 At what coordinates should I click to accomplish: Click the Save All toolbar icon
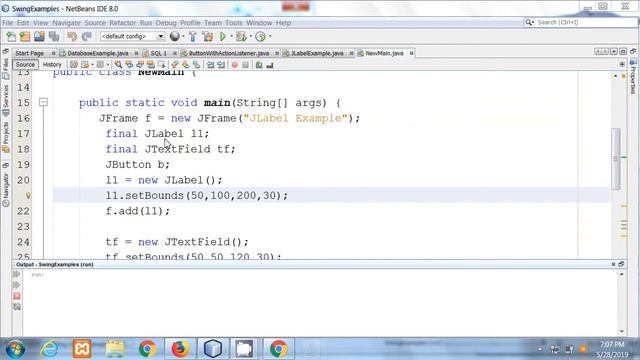[54, 37]
